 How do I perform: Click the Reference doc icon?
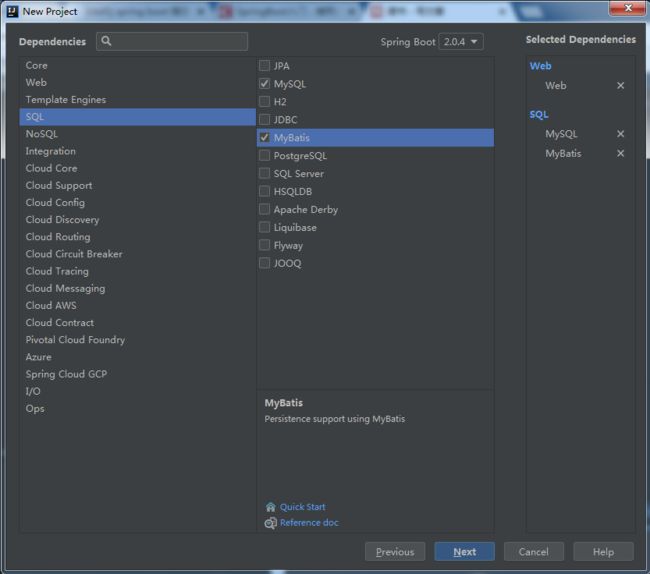tap(271, 523)
